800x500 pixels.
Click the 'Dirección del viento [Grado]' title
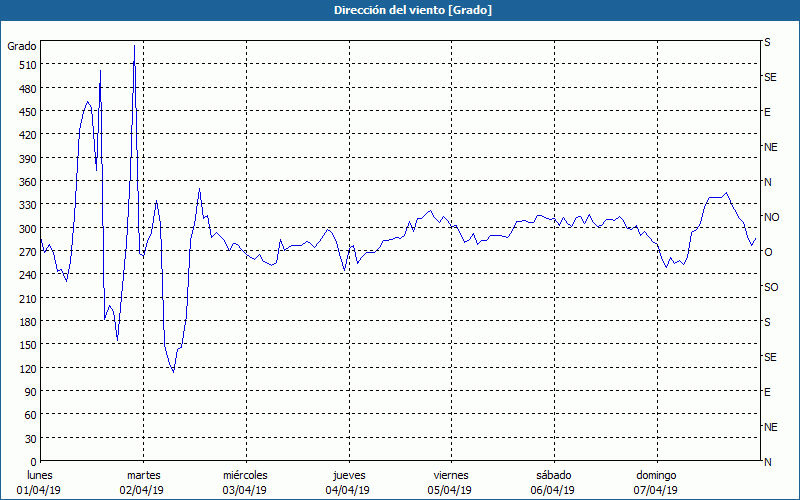(x=413, y=10)
